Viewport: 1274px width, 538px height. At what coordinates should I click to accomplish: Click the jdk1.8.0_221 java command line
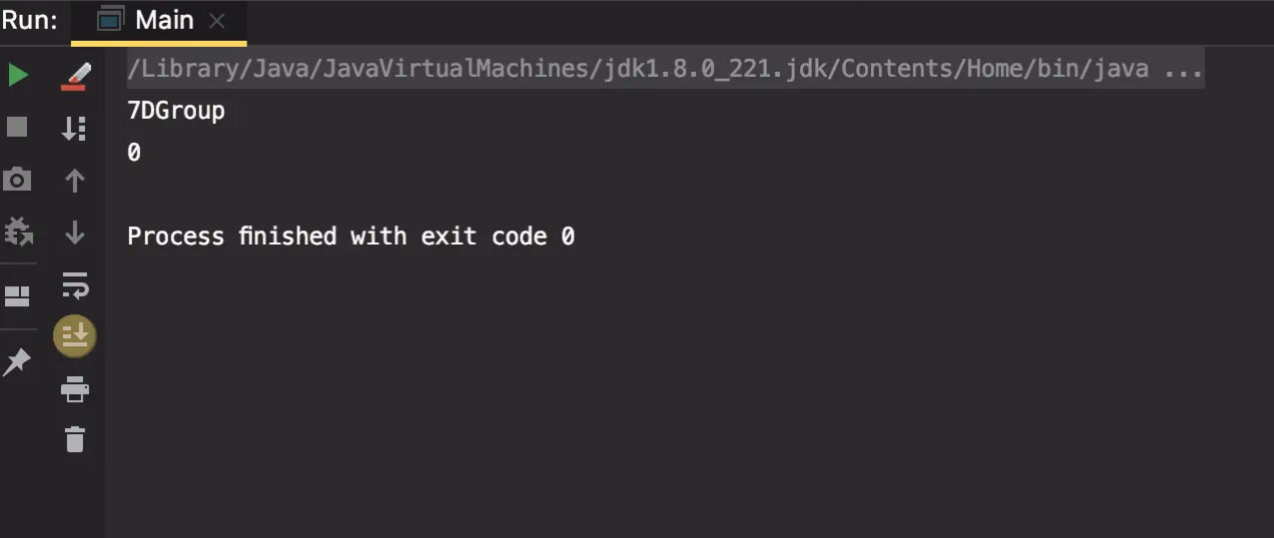665,70
